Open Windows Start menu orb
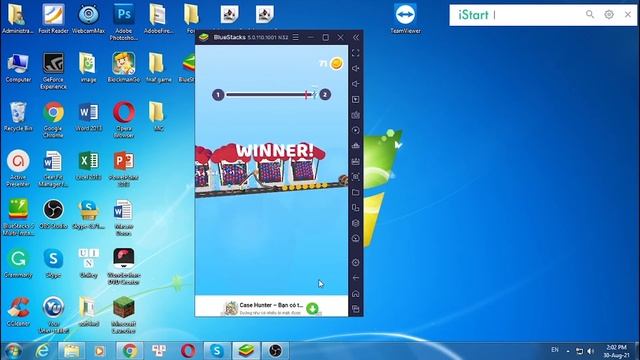 click(13, 351)
